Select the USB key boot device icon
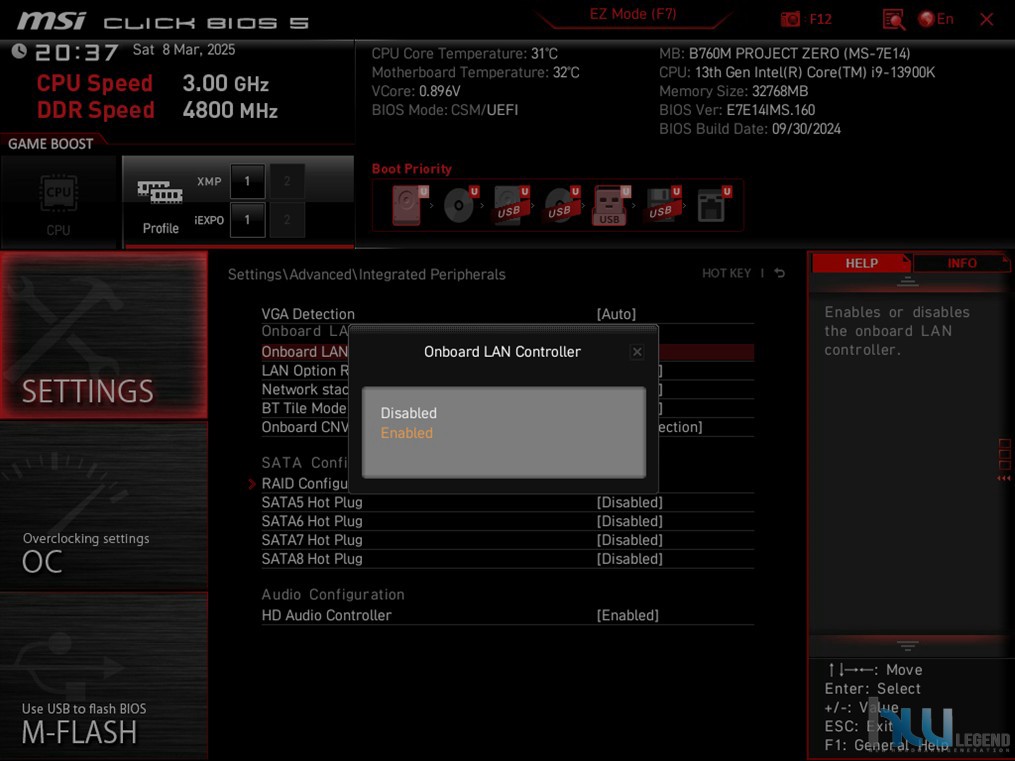Viewport: 1015px width, 761px height. click(611, 205)
